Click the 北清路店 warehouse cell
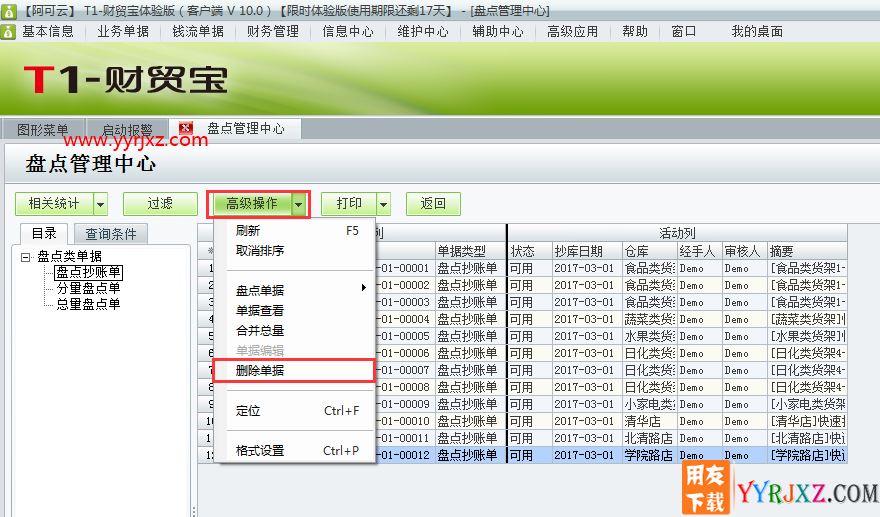Screen dimensions: 880x517 [x=650, y=438]
